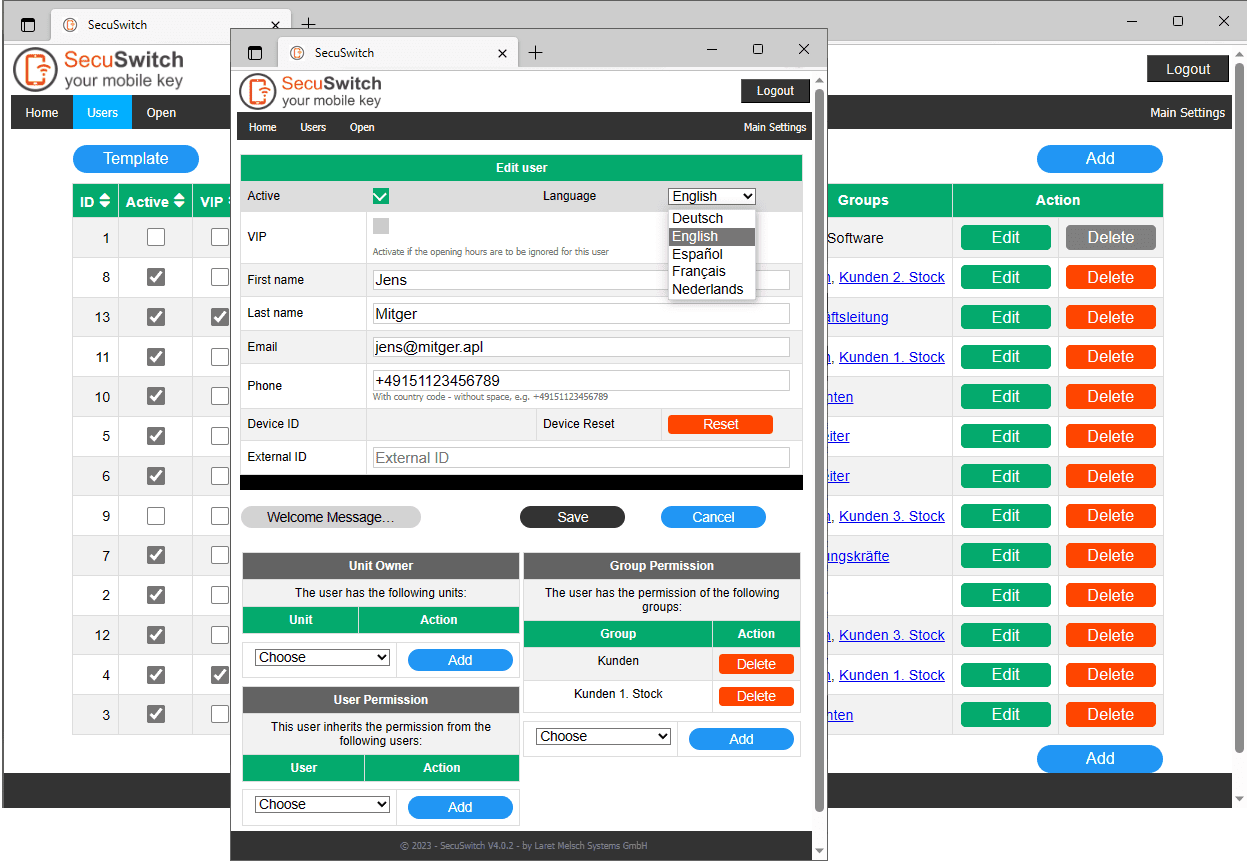Image resolution: width=1250 pixels, height=863 pixels.
Task: Click the front window scrollbar up arrow
Action: point(820,80)
